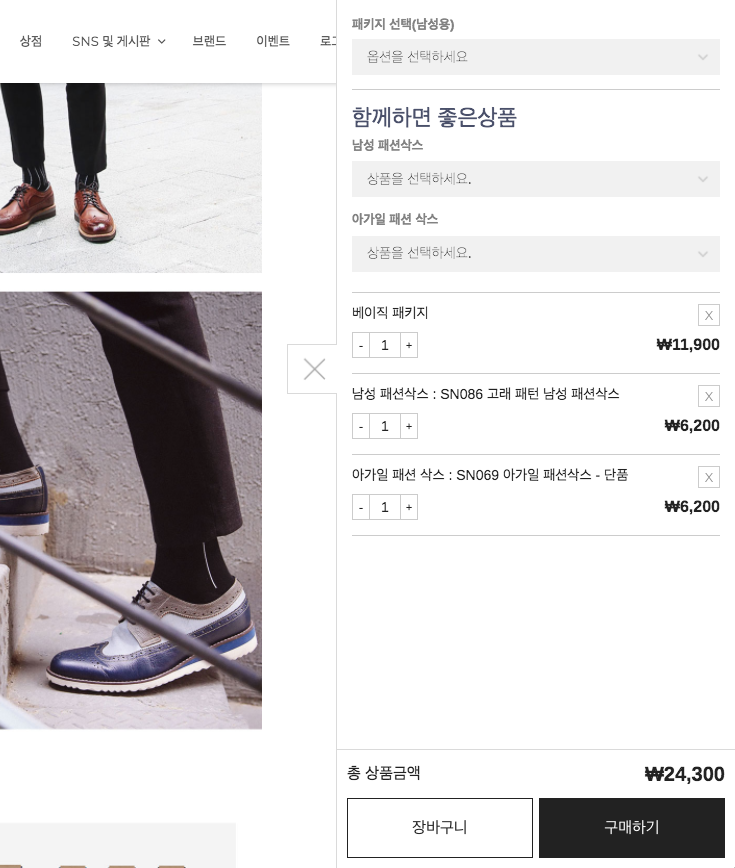Open the SNS 및 게시판 menu

tap(118, 41)
